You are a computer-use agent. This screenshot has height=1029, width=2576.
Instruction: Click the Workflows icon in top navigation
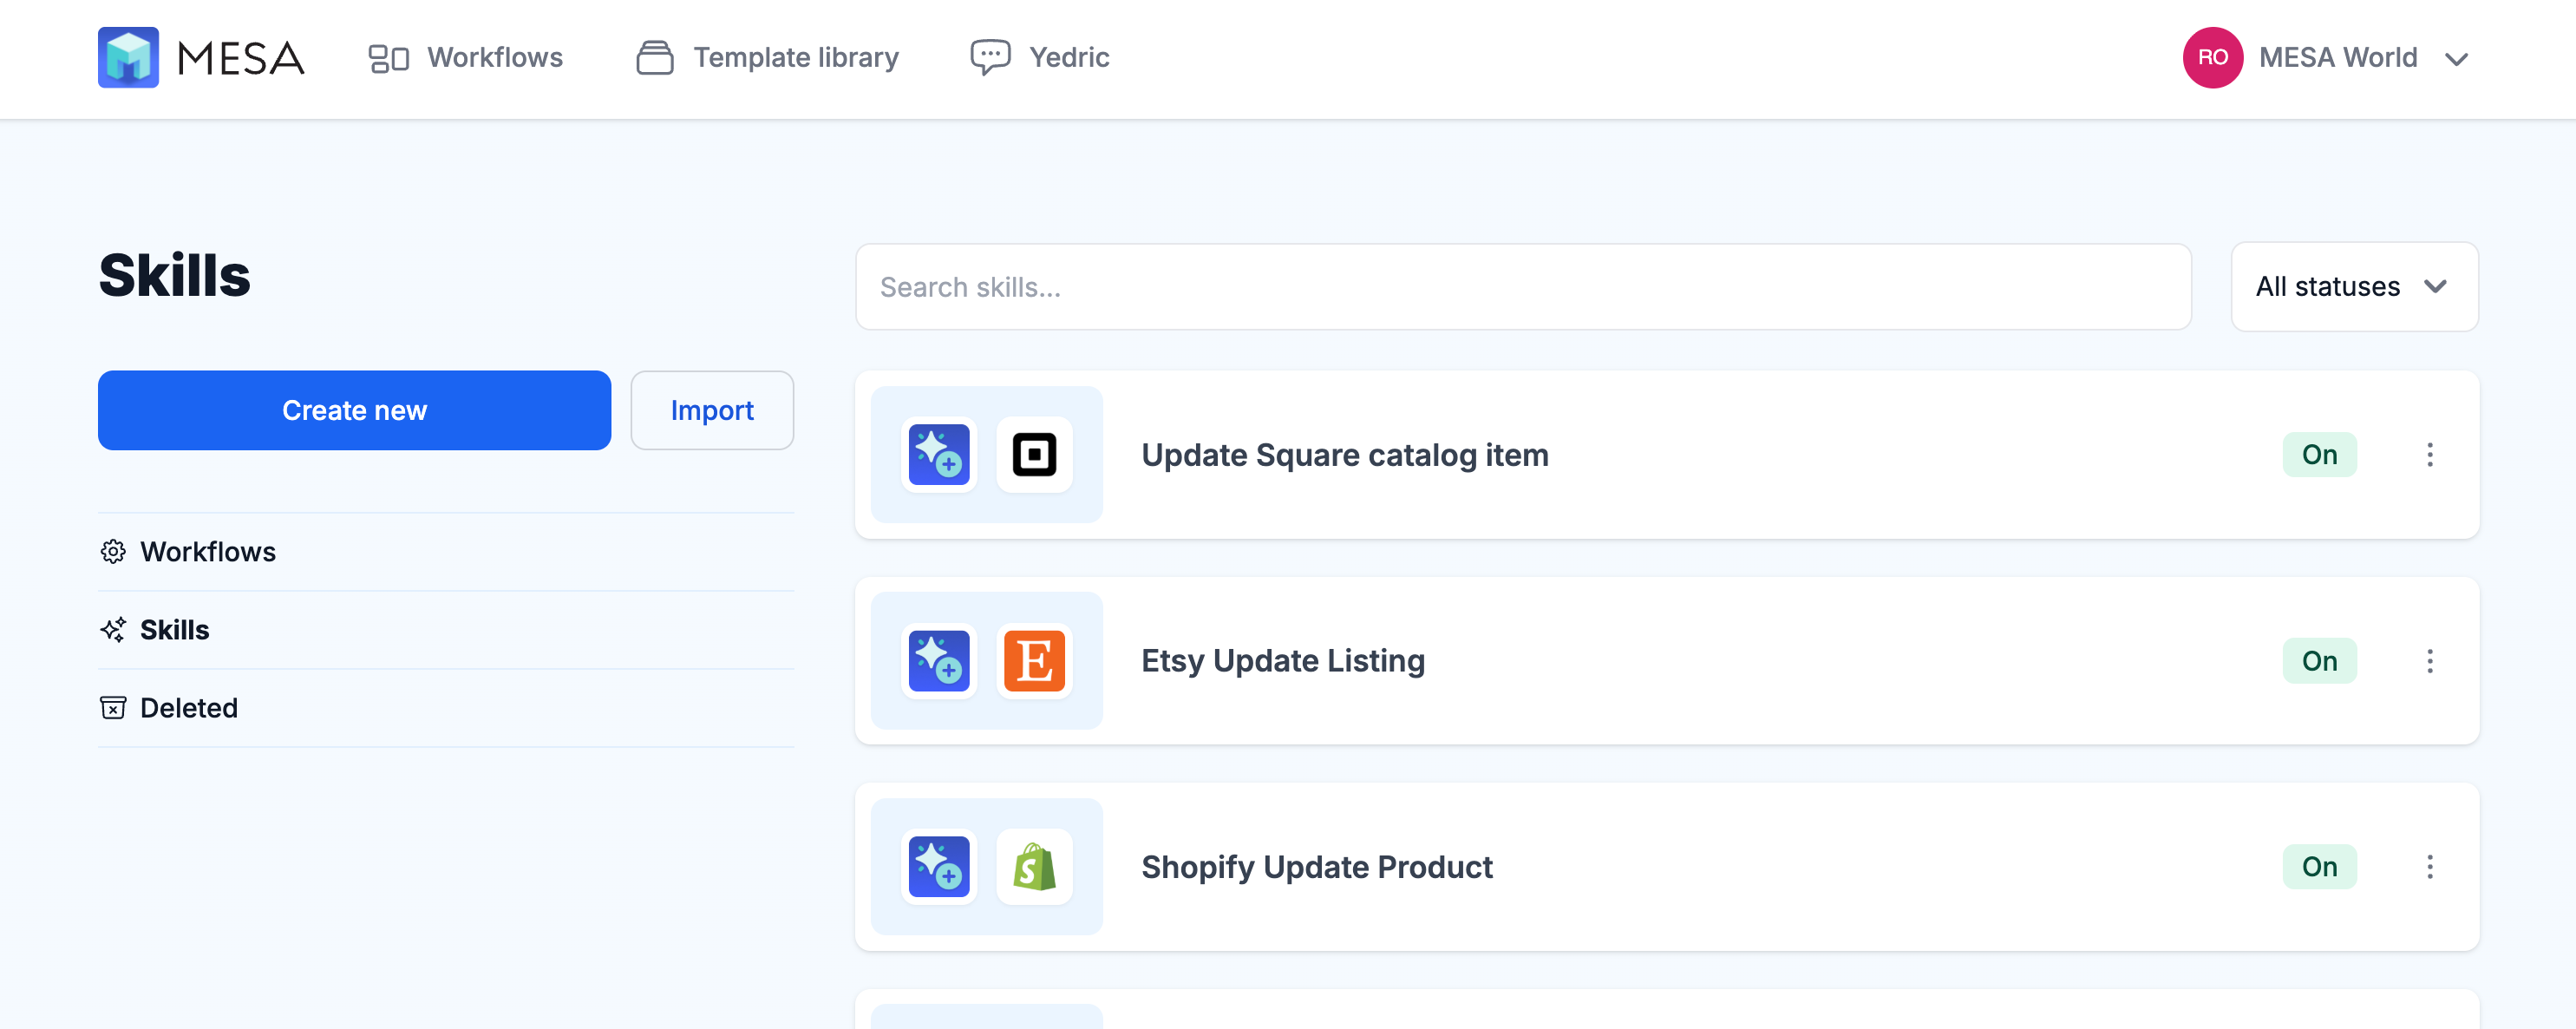click(388, 58)
